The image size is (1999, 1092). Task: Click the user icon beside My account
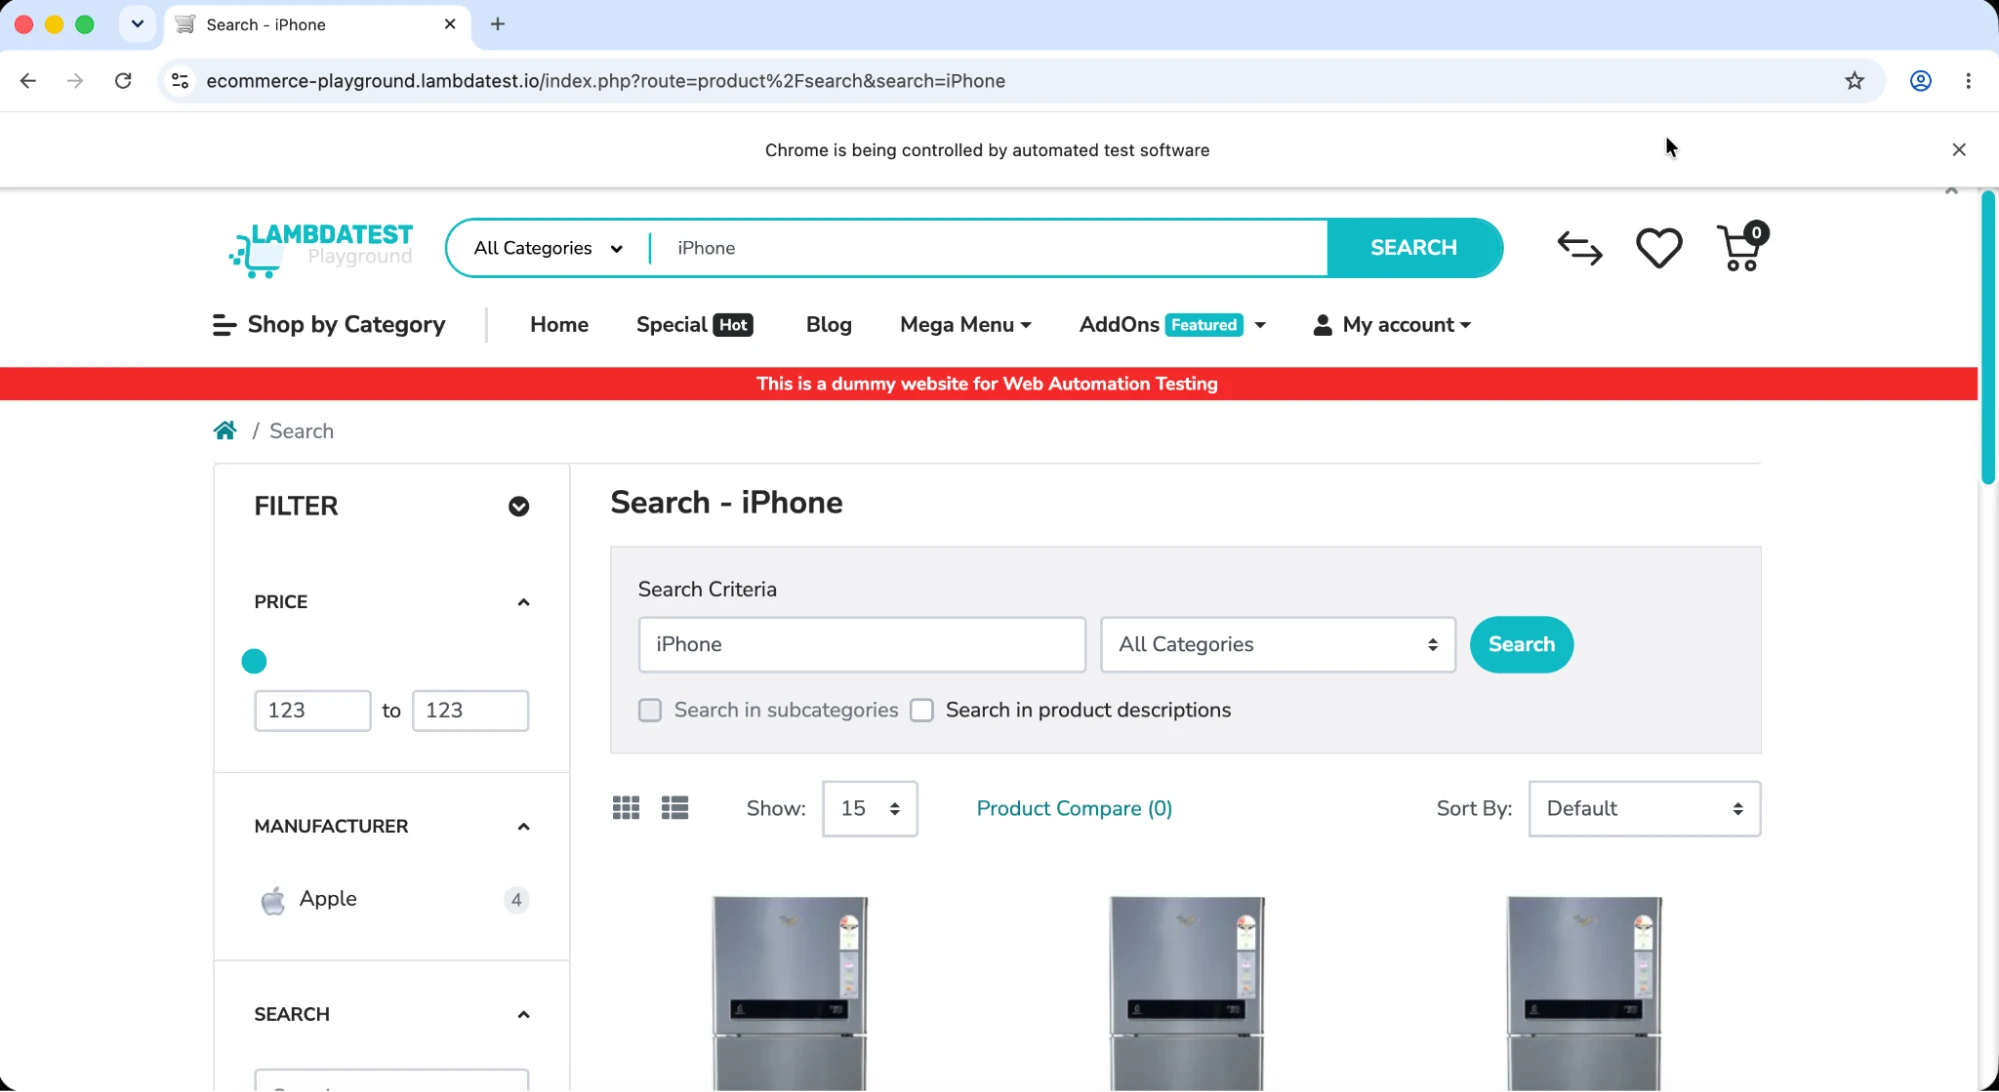(x=1322, y=325)
